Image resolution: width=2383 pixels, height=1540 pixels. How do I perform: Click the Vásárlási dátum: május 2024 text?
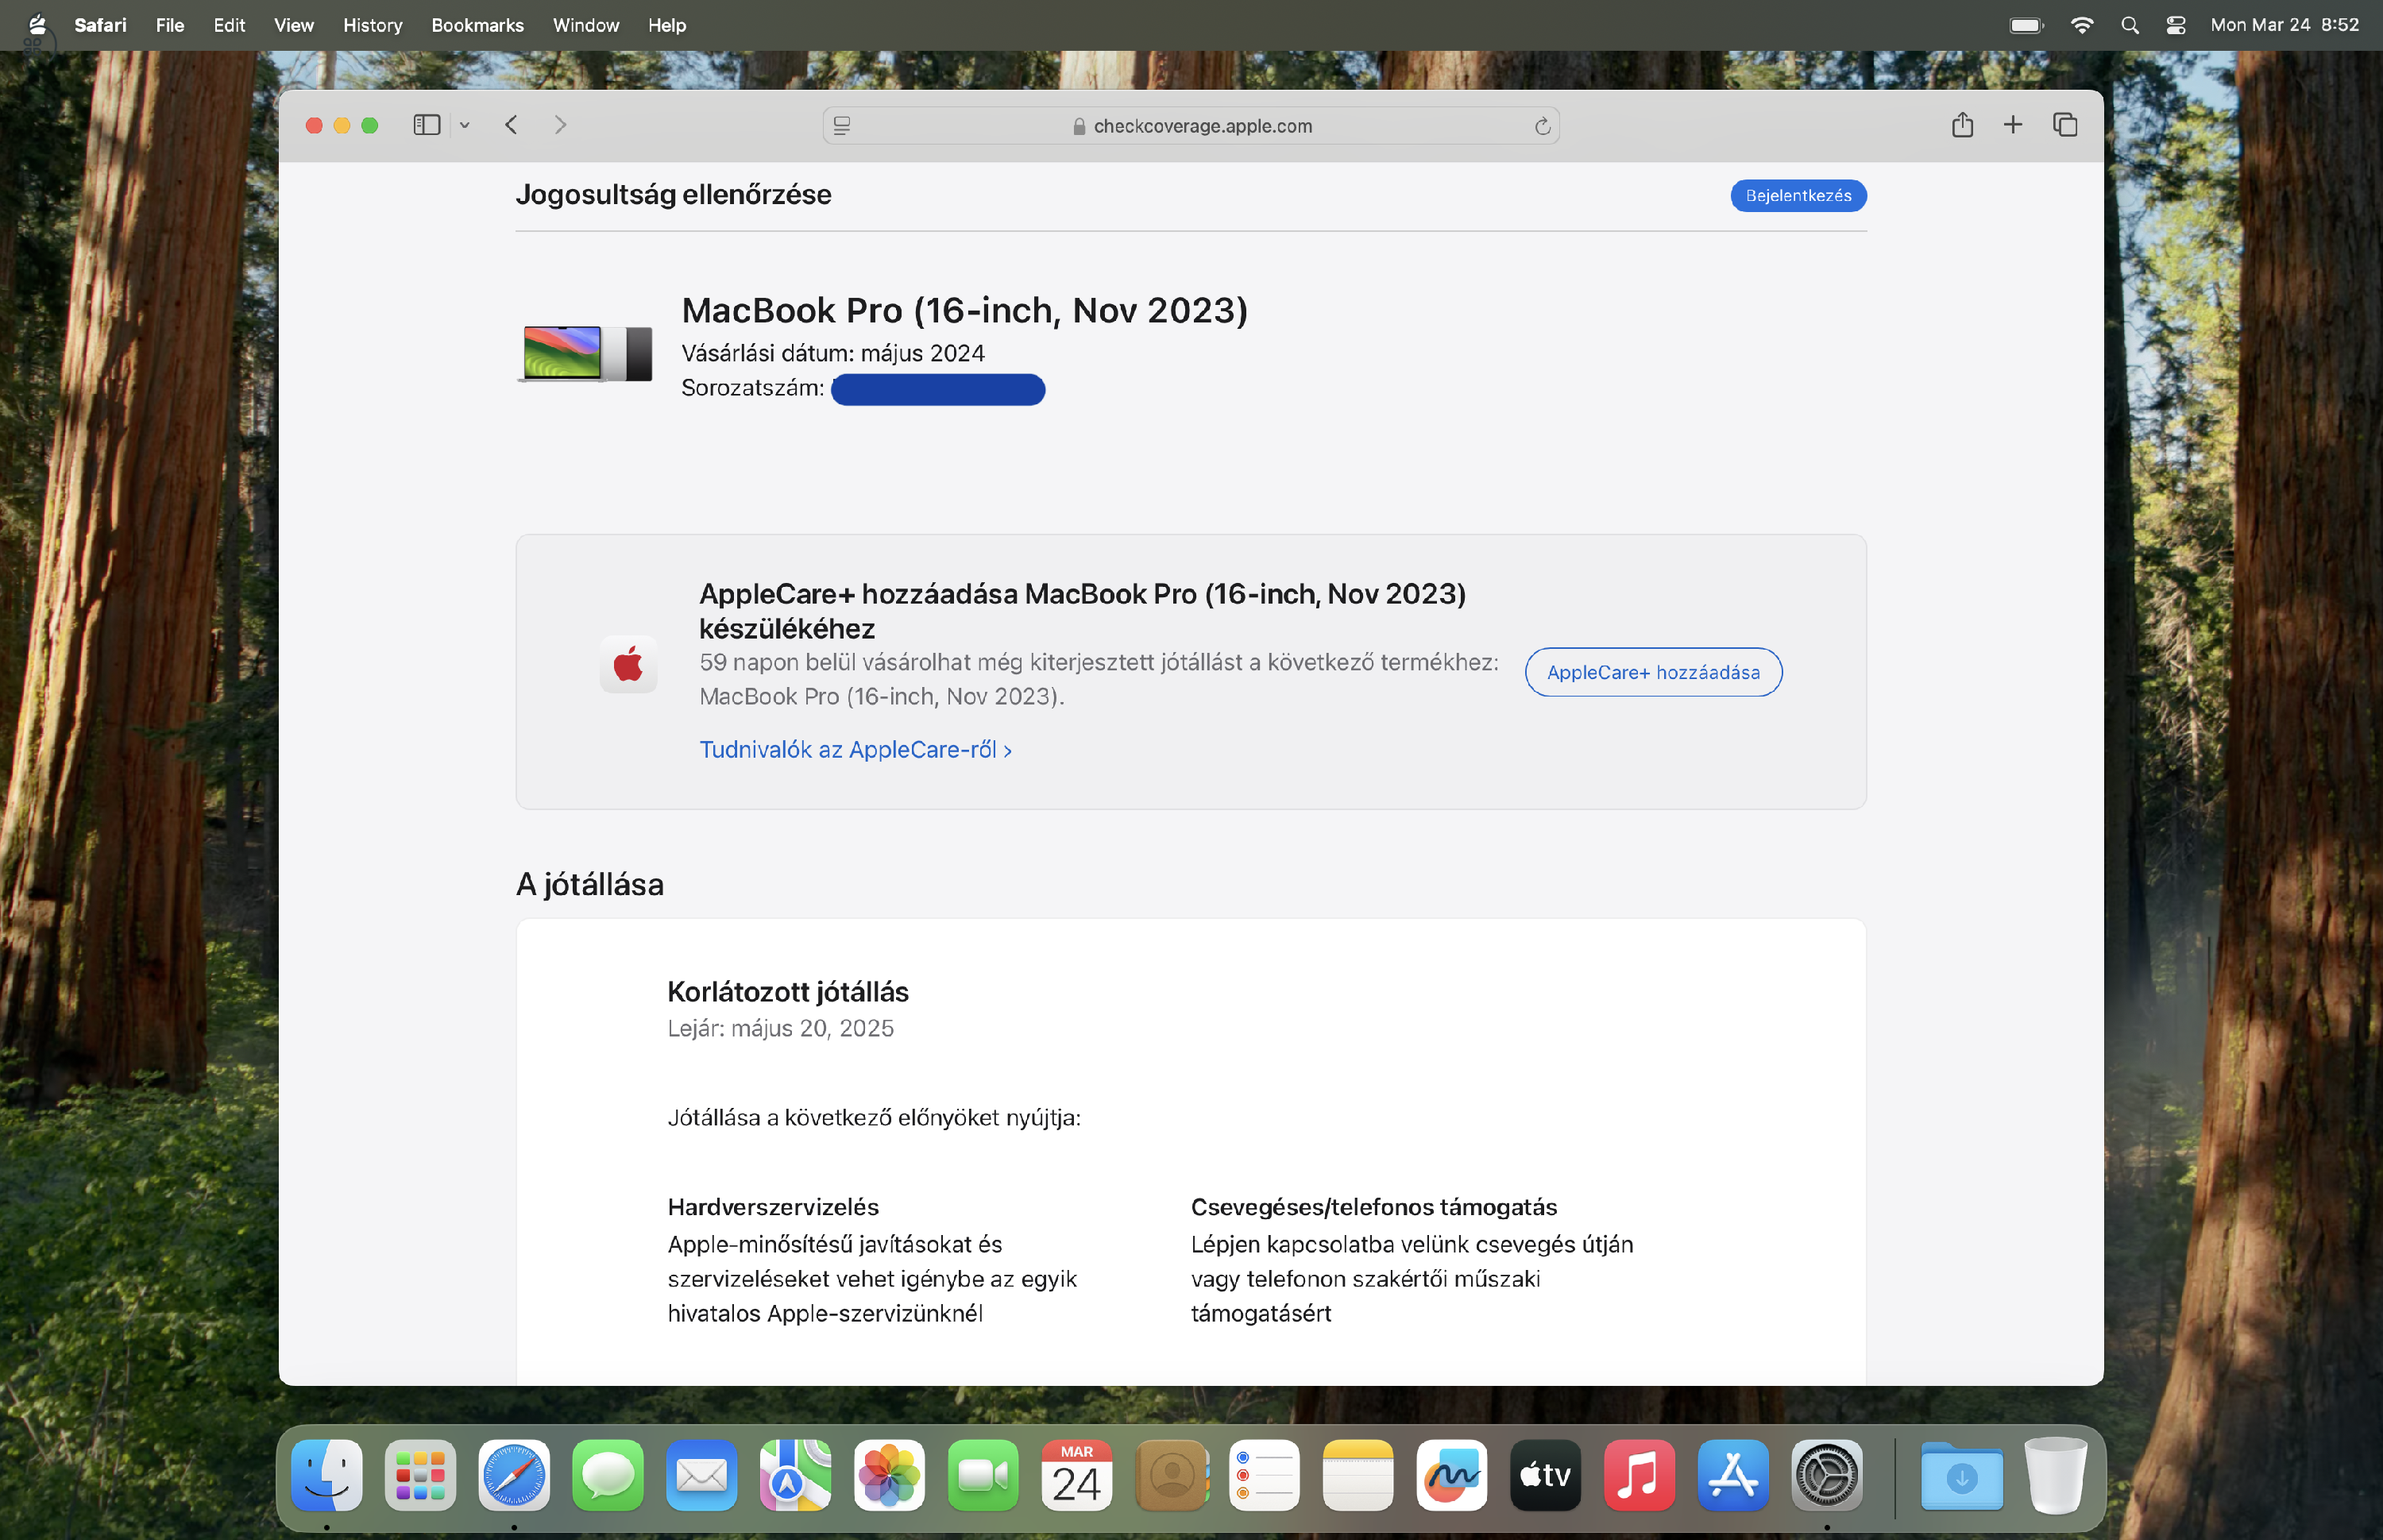click(833, 353)
